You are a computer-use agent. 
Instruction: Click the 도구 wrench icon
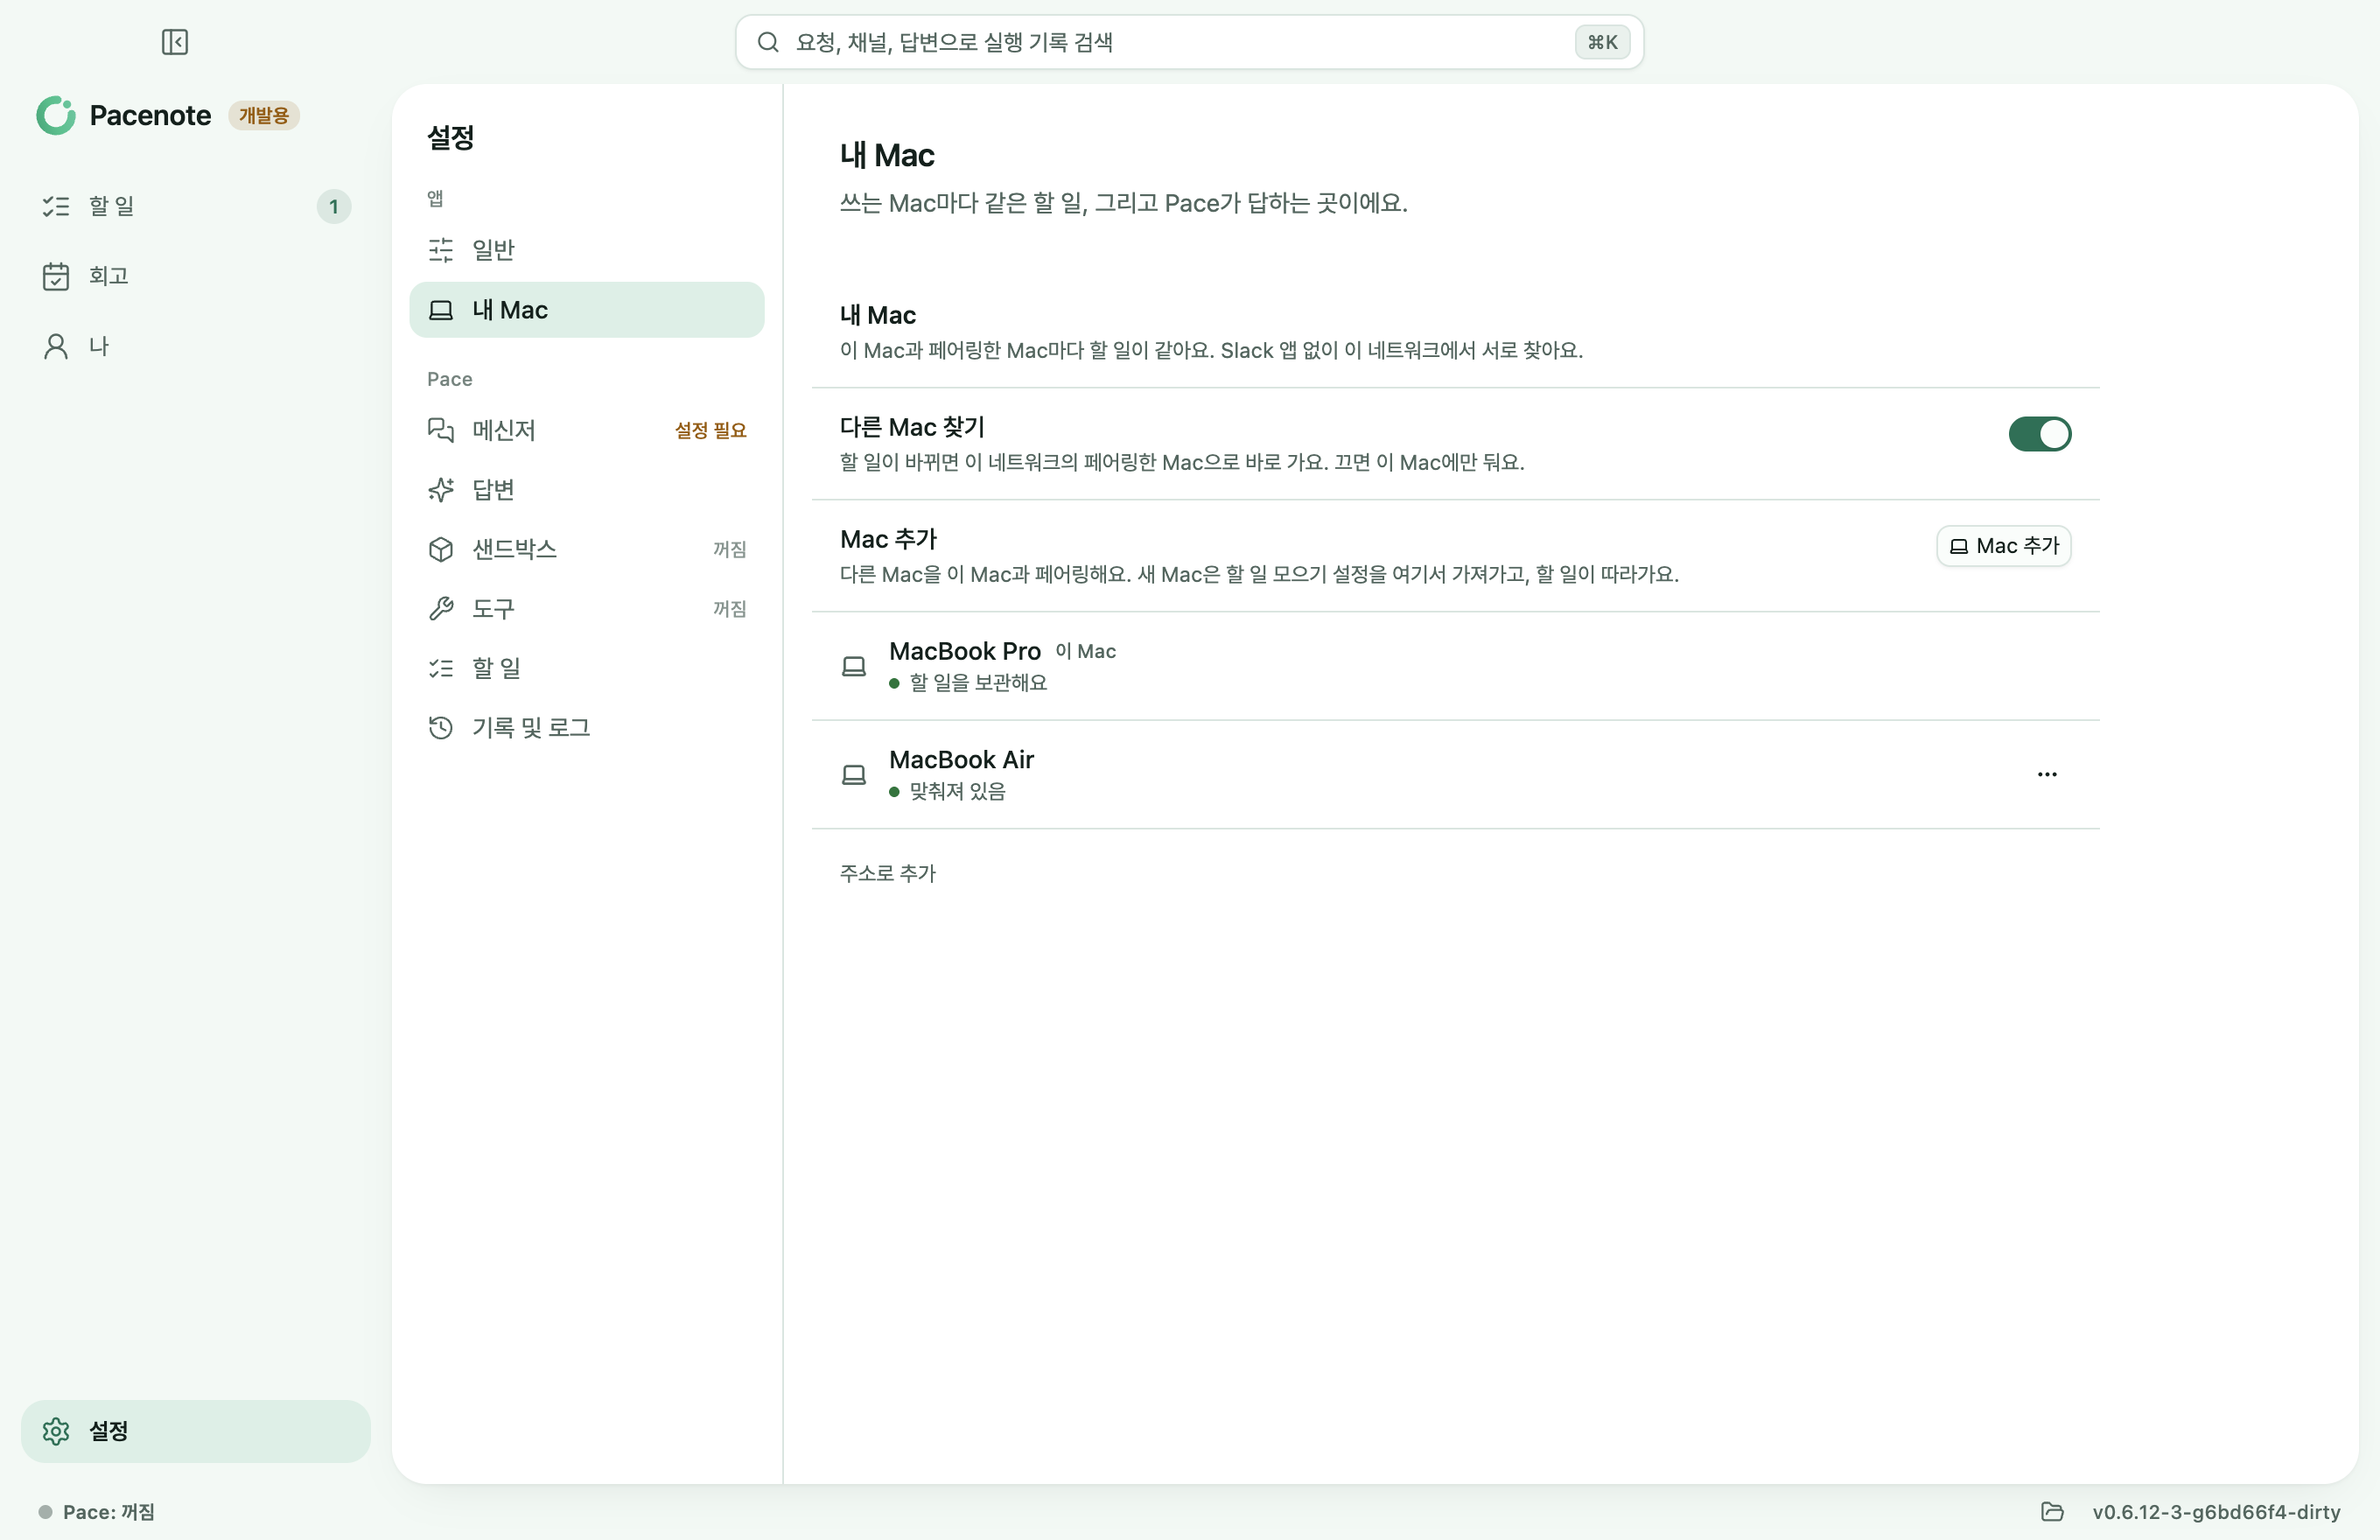[x=441, y=609]
